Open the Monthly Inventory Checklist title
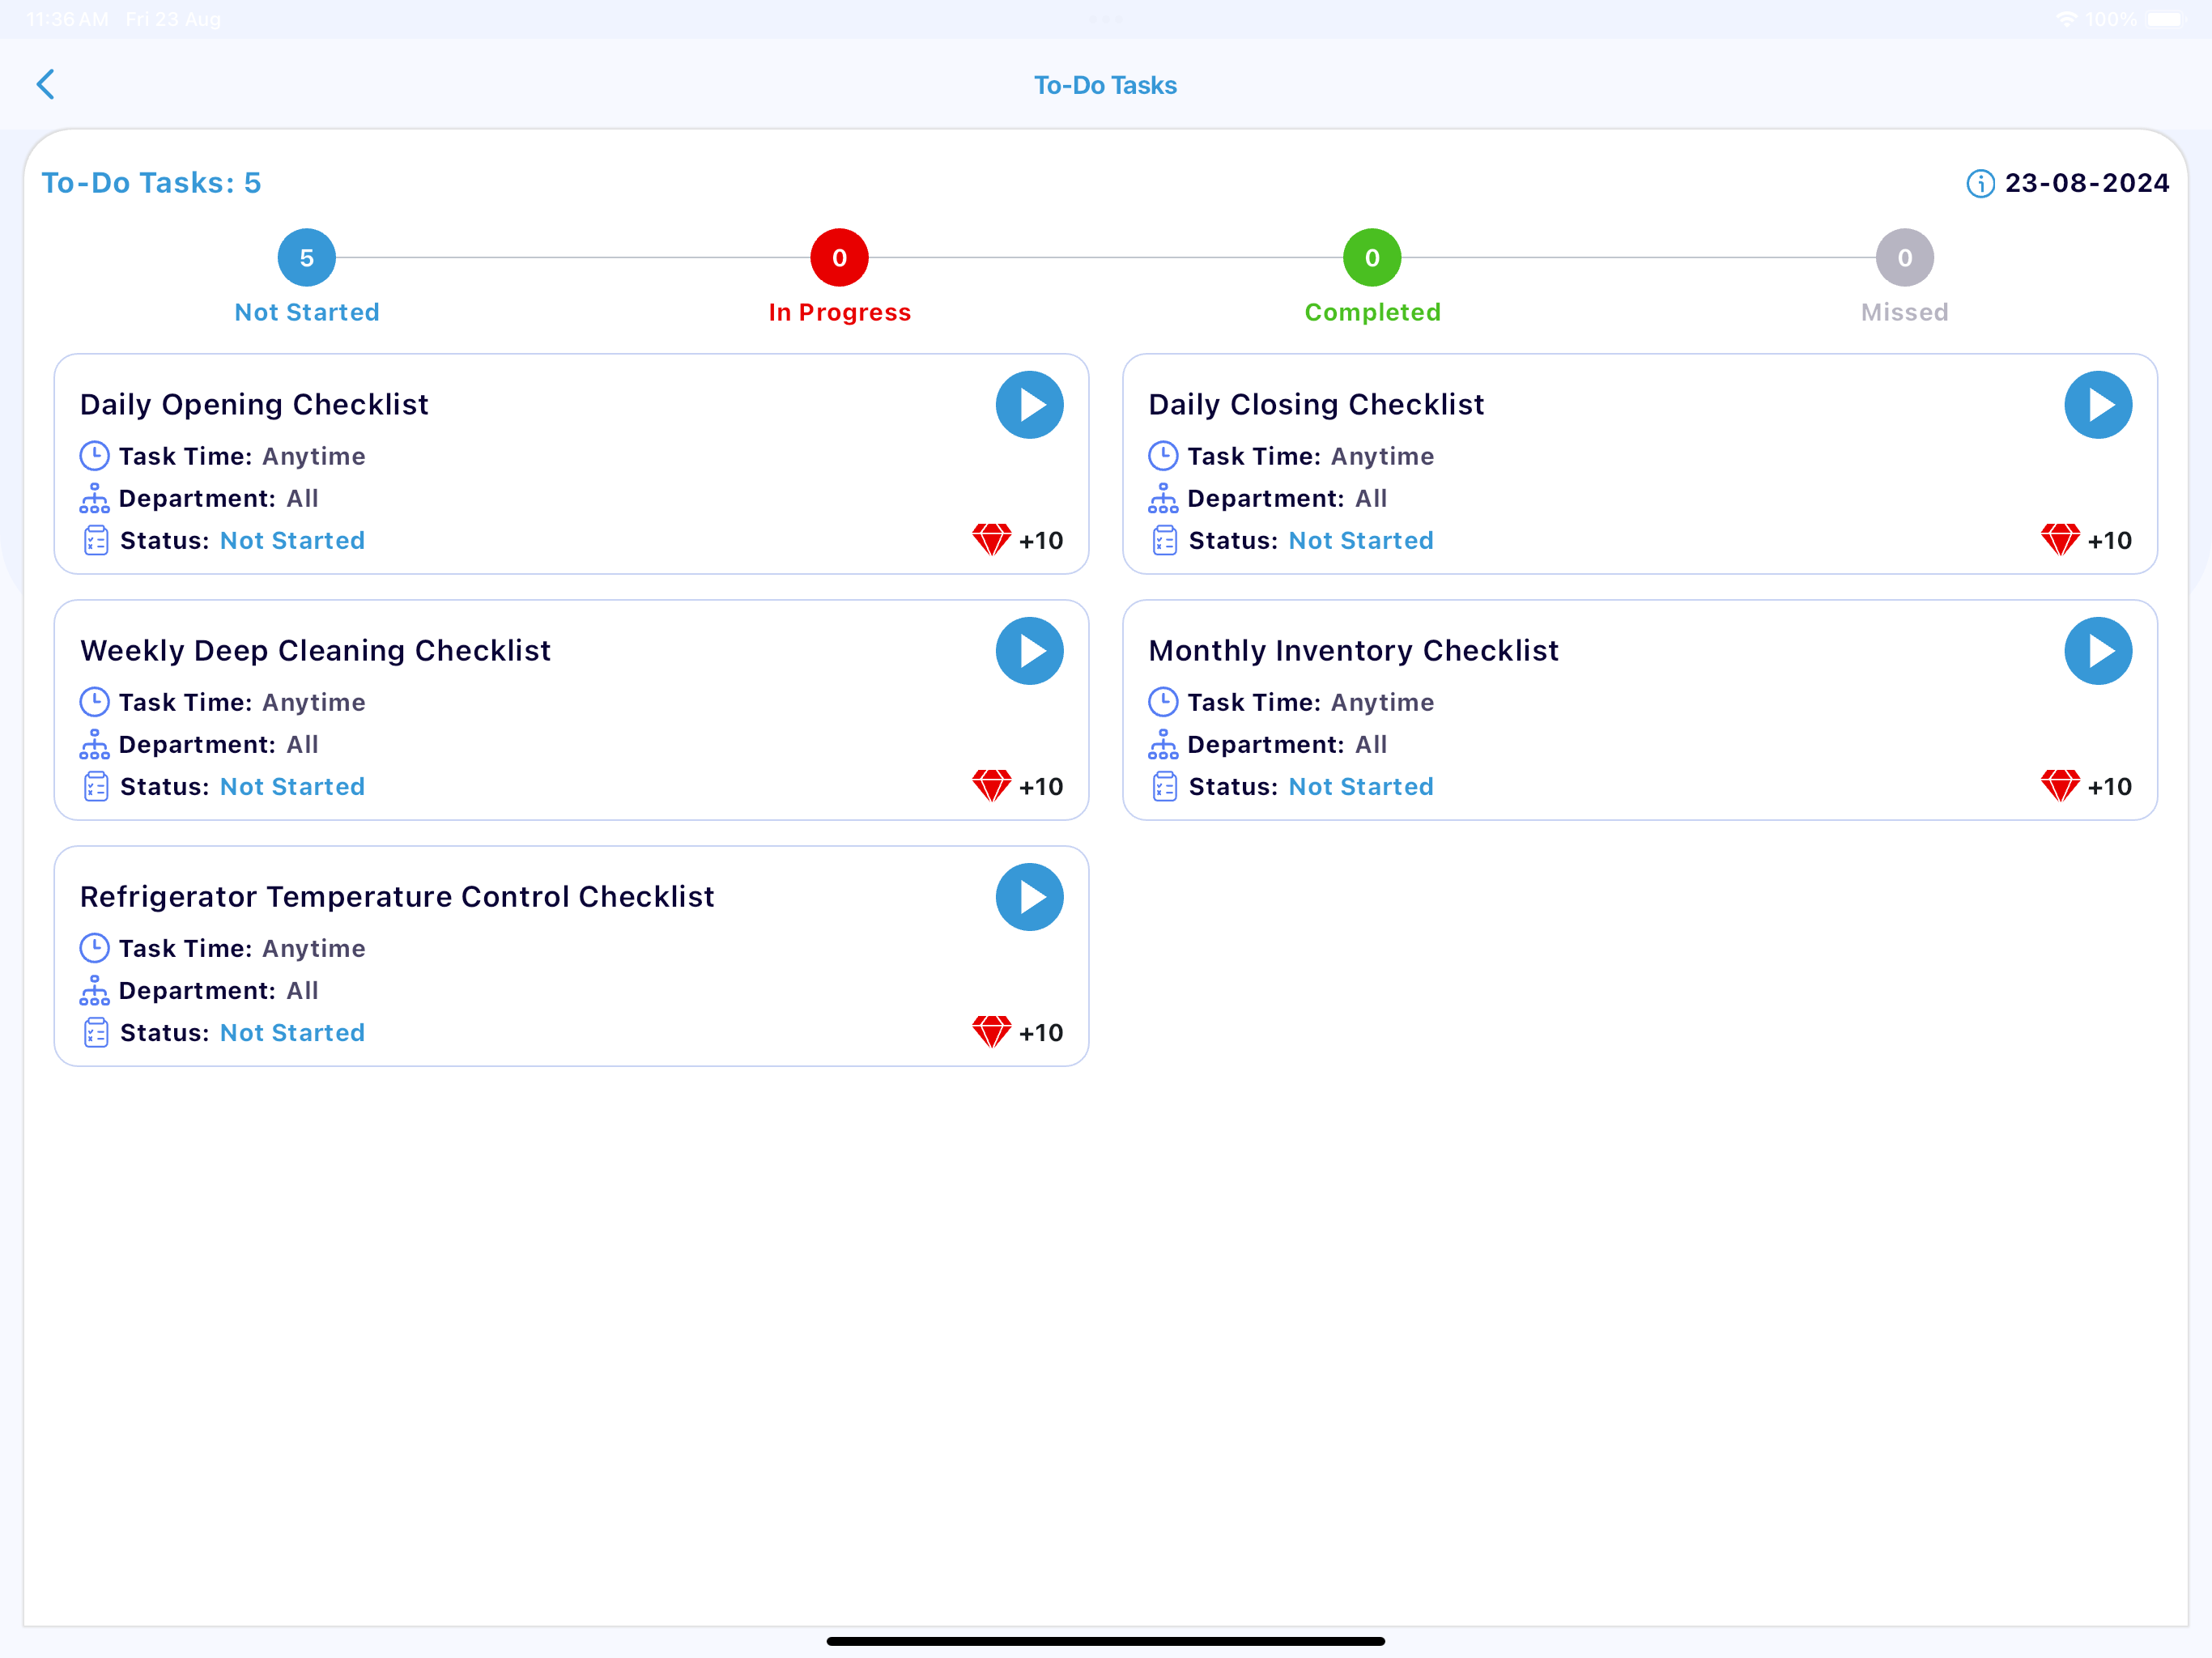The height and width of the screenshot is (1658, 2212). (x=1353, y=651)
